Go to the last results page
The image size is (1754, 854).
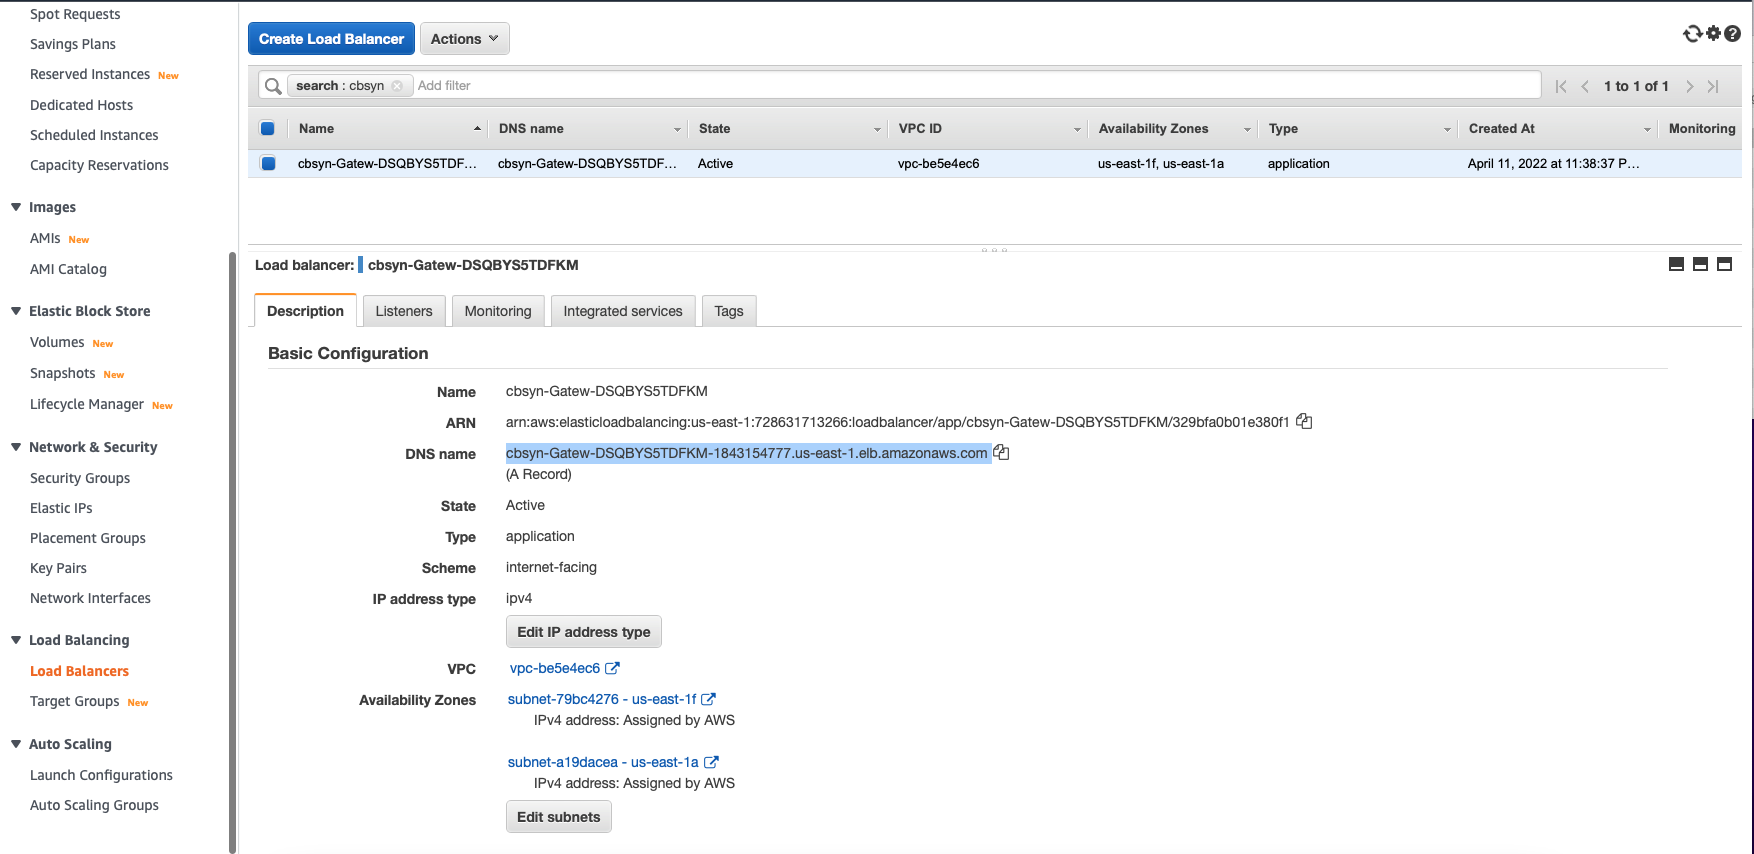(x=1713, y=87)
